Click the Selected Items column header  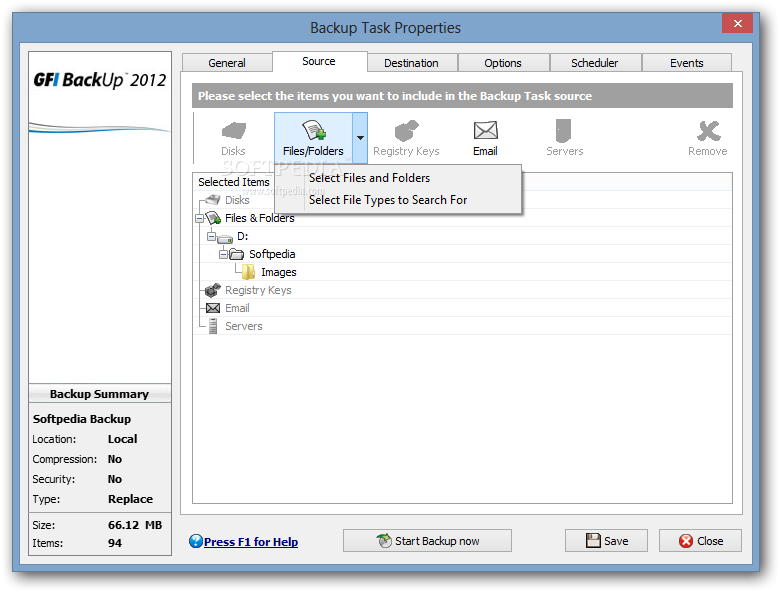234,182
